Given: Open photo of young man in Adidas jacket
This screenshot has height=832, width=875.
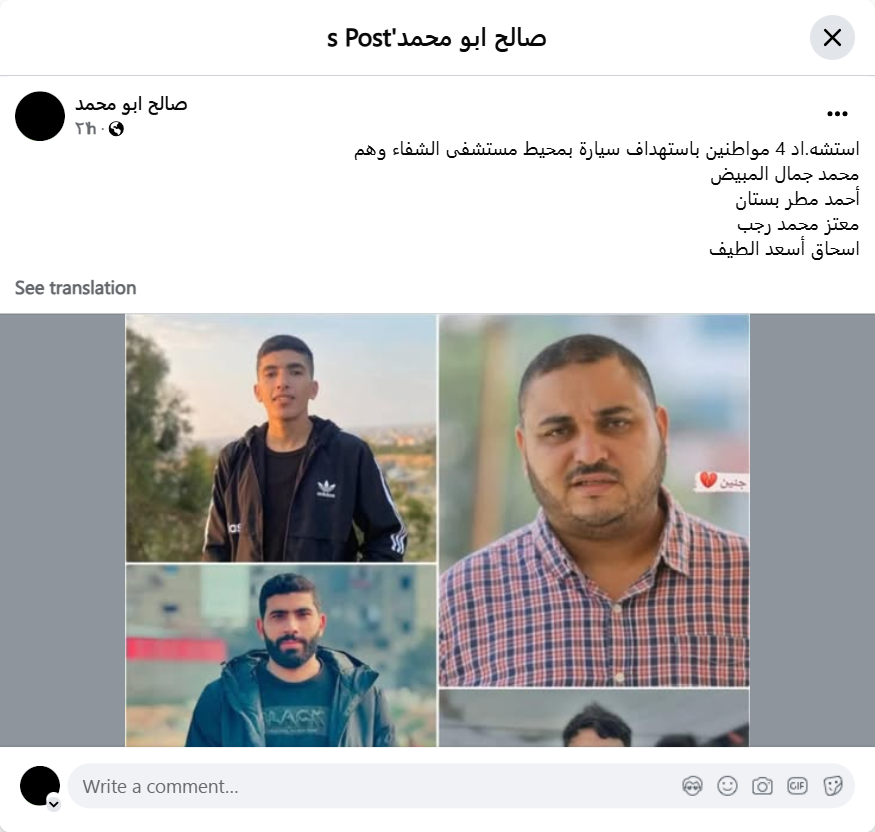Looking at the screenshot, I should [x=281, y=438].
